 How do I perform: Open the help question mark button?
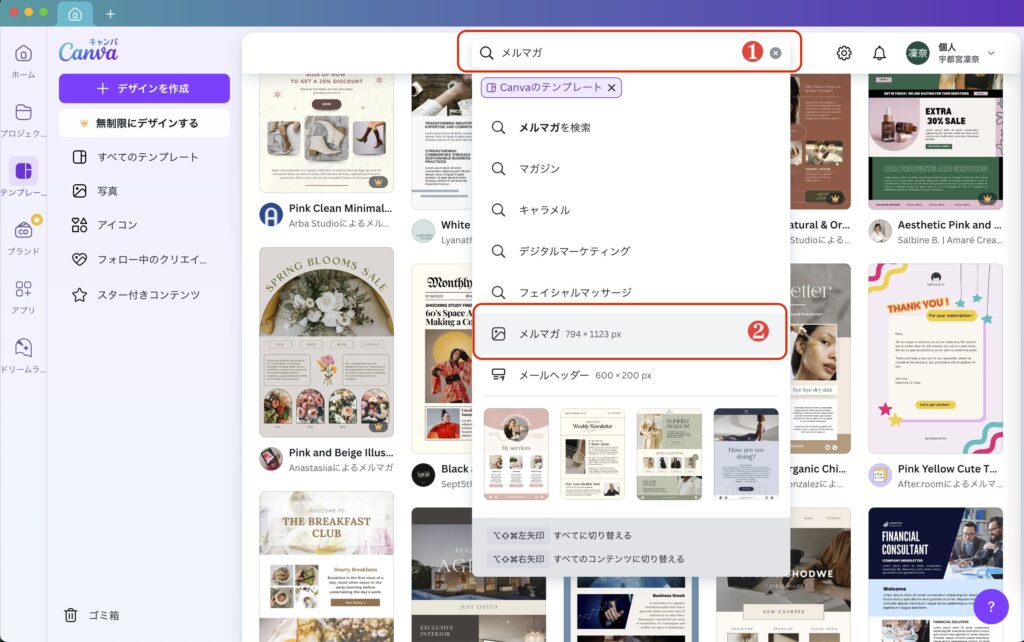click(991, 607)
